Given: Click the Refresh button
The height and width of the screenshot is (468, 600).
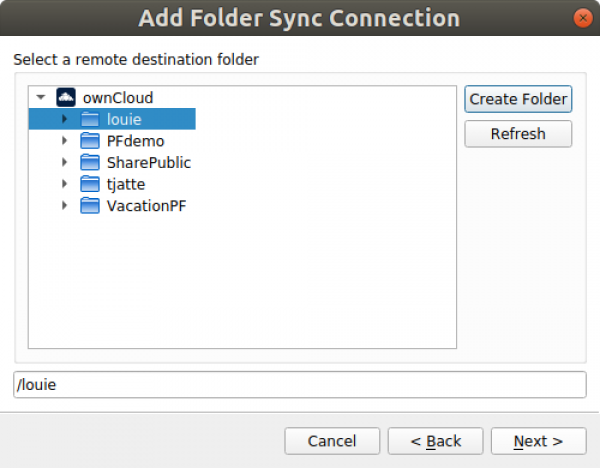Looking at the screenshot, I should coord(518,134).
